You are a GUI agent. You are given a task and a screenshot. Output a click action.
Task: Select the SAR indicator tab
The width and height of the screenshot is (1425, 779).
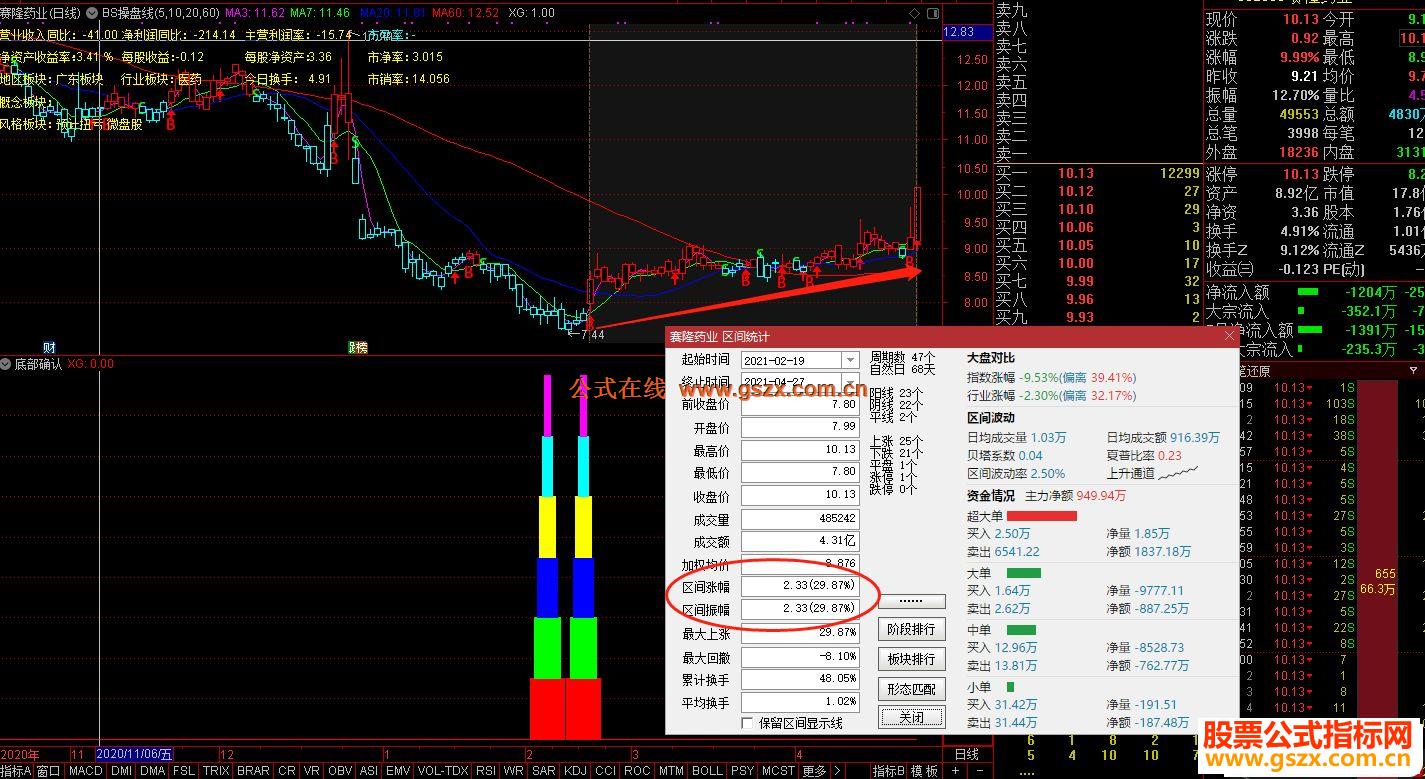(x=543, y=771)
